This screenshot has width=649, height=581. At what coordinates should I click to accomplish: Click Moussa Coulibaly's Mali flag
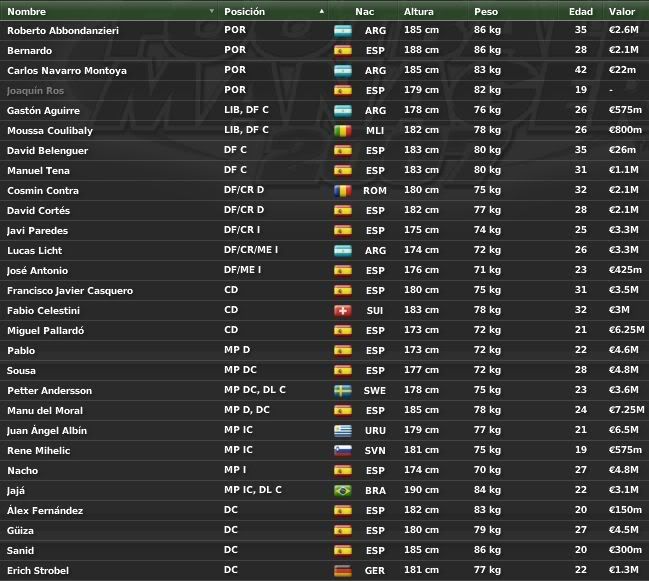[343, 131]
